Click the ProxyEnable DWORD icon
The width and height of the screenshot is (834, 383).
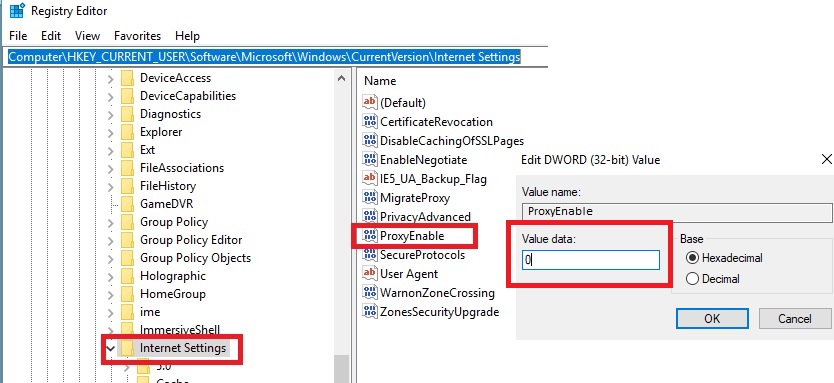370,235
